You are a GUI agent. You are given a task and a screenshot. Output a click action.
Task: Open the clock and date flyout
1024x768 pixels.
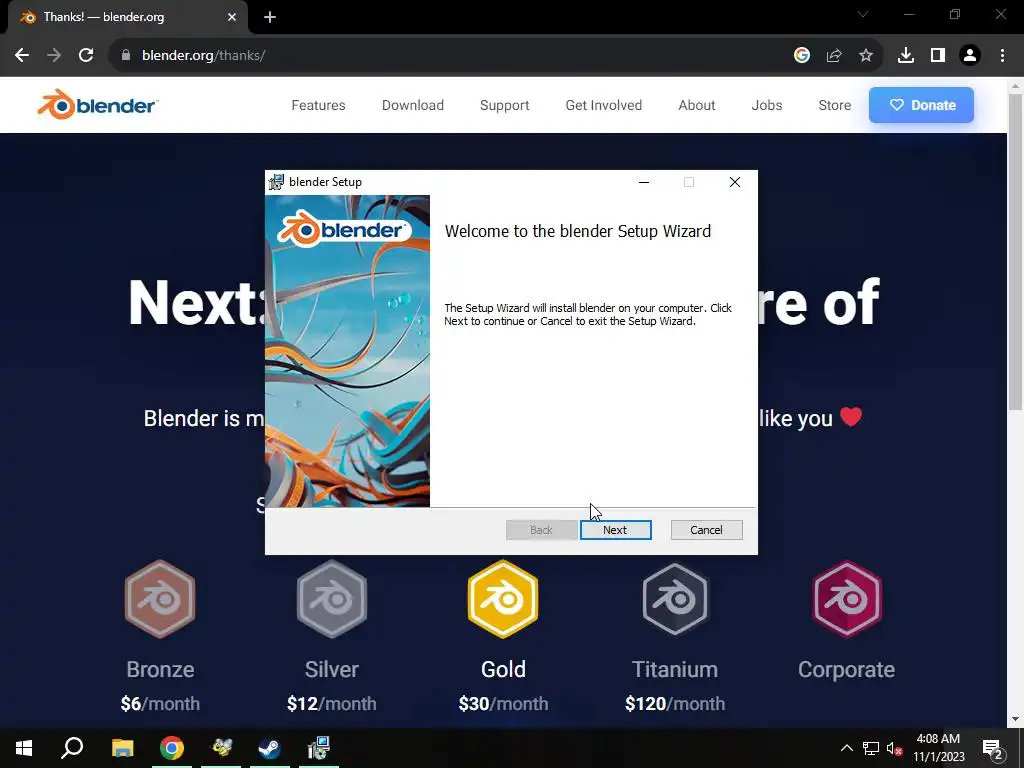coord(938,748)
